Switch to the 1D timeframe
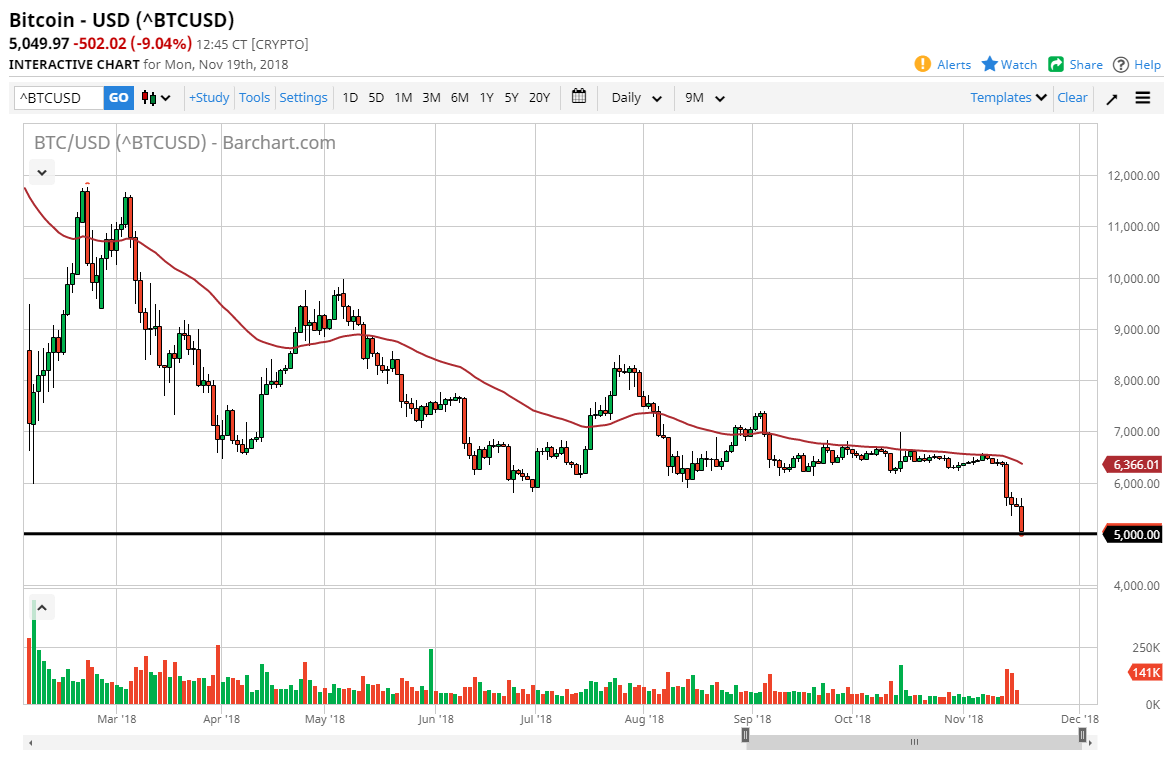This screenshot has height=763, width=1170. click(x=350, y=97)
